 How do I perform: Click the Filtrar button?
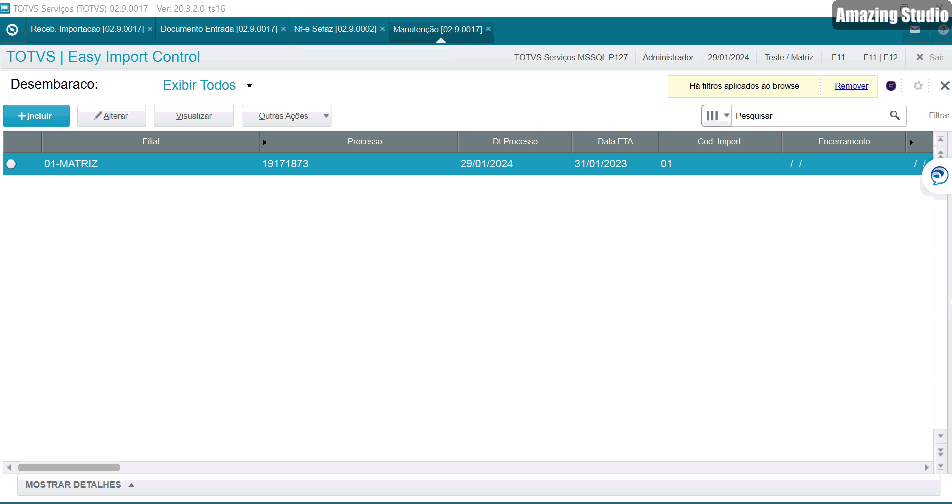pyautogui.click(x=939, y=115)
